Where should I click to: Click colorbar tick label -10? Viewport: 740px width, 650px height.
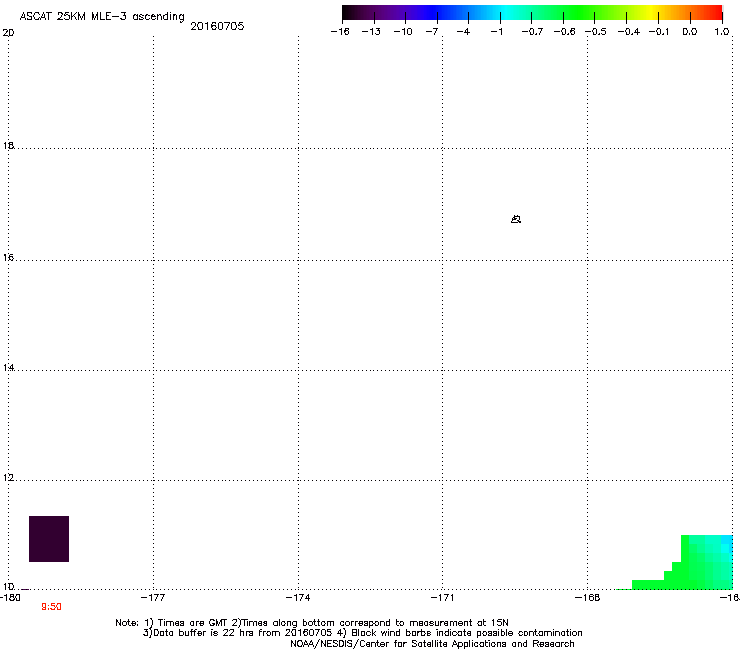coord(403,32)
